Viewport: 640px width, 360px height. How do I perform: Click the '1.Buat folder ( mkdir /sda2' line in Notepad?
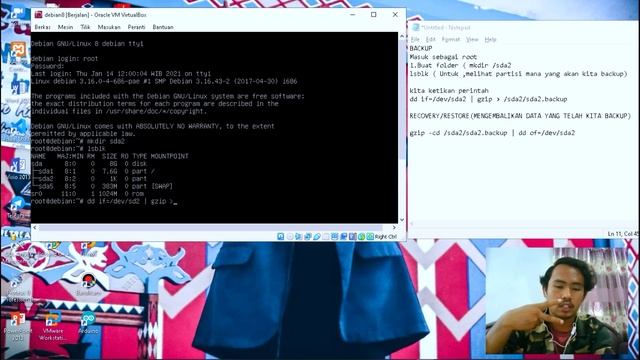coord(460,65)
